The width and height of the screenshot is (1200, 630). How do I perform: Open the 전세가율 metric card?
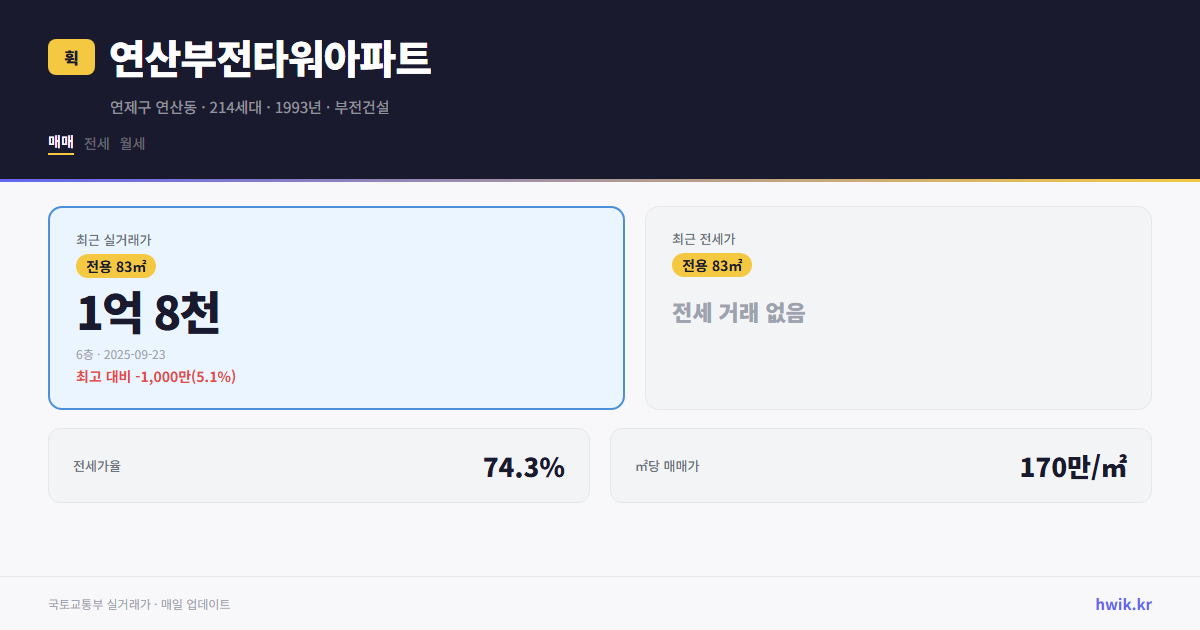click(320, 465)
